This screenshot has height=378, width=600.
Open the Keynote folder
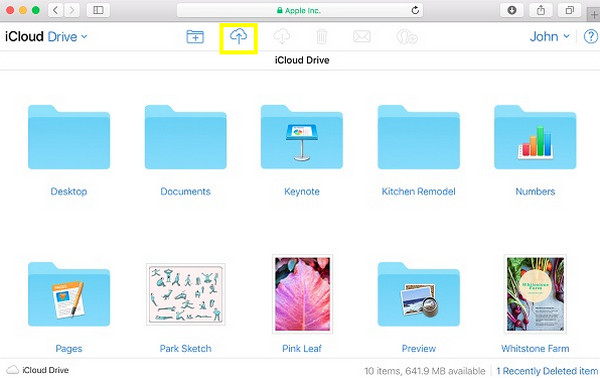tap(302, 137)
